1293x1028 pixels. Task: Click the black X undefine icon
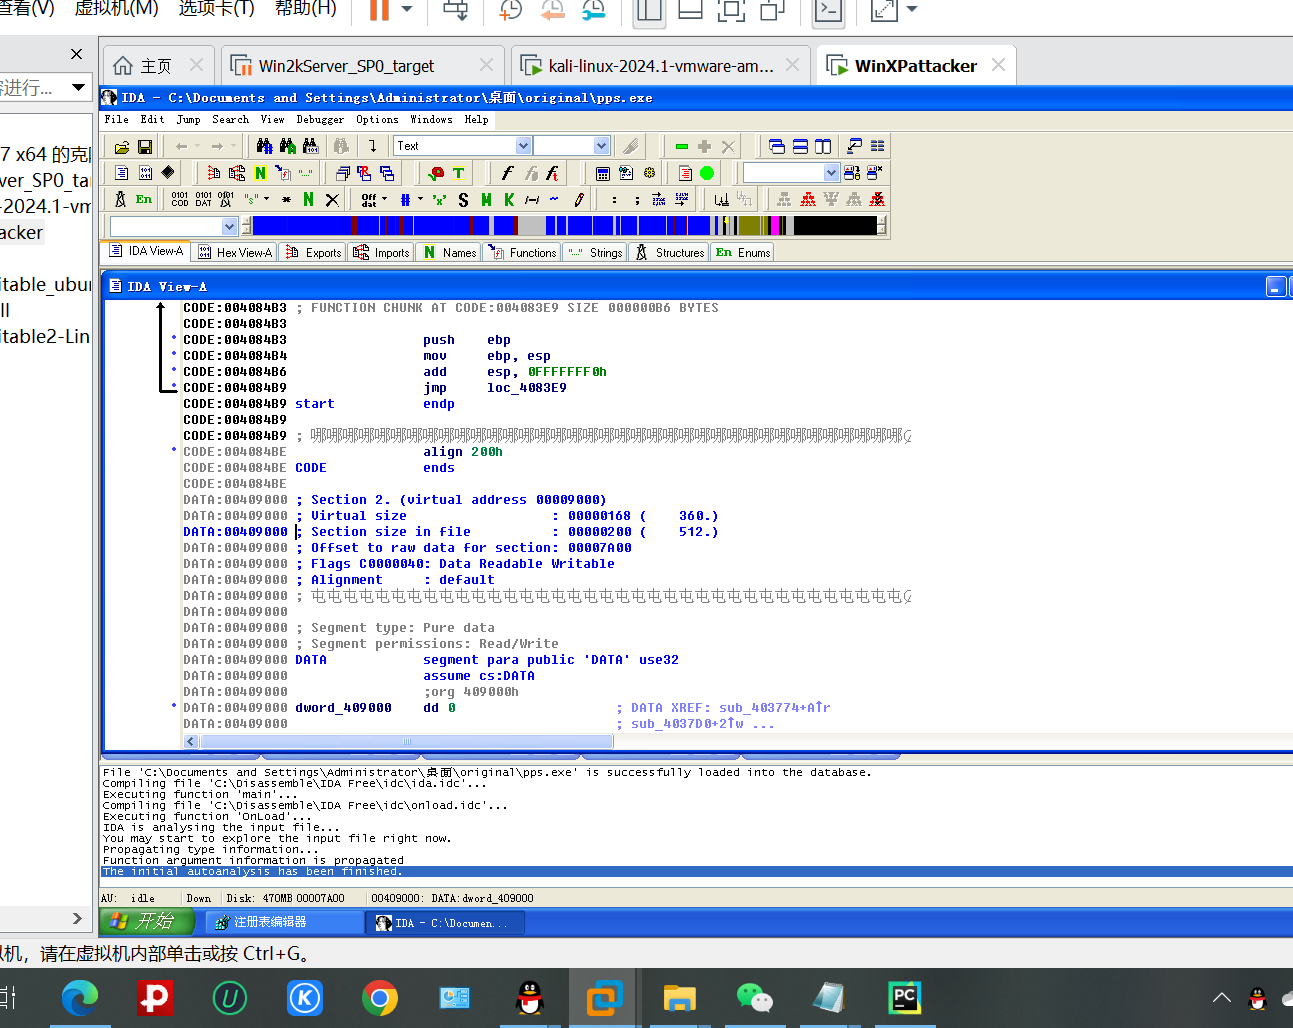(332, 200)
